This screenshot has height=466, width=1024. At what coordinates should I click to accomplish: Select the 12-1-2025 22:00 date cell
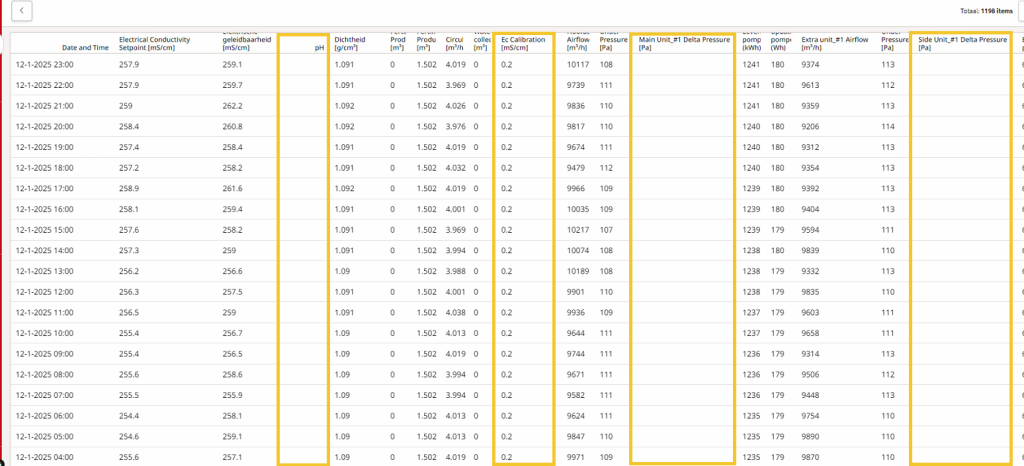coord(44,85)
